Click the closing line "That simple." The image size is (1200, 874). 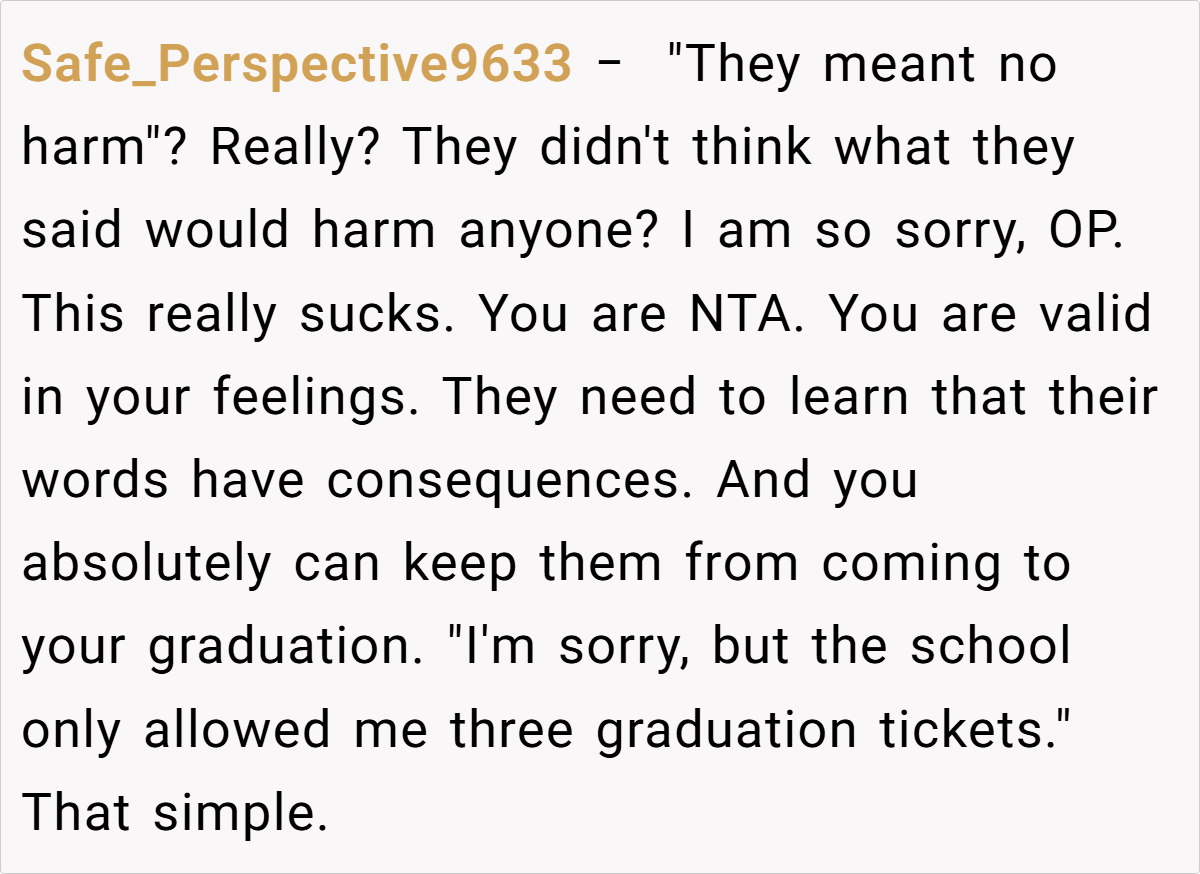175,813
